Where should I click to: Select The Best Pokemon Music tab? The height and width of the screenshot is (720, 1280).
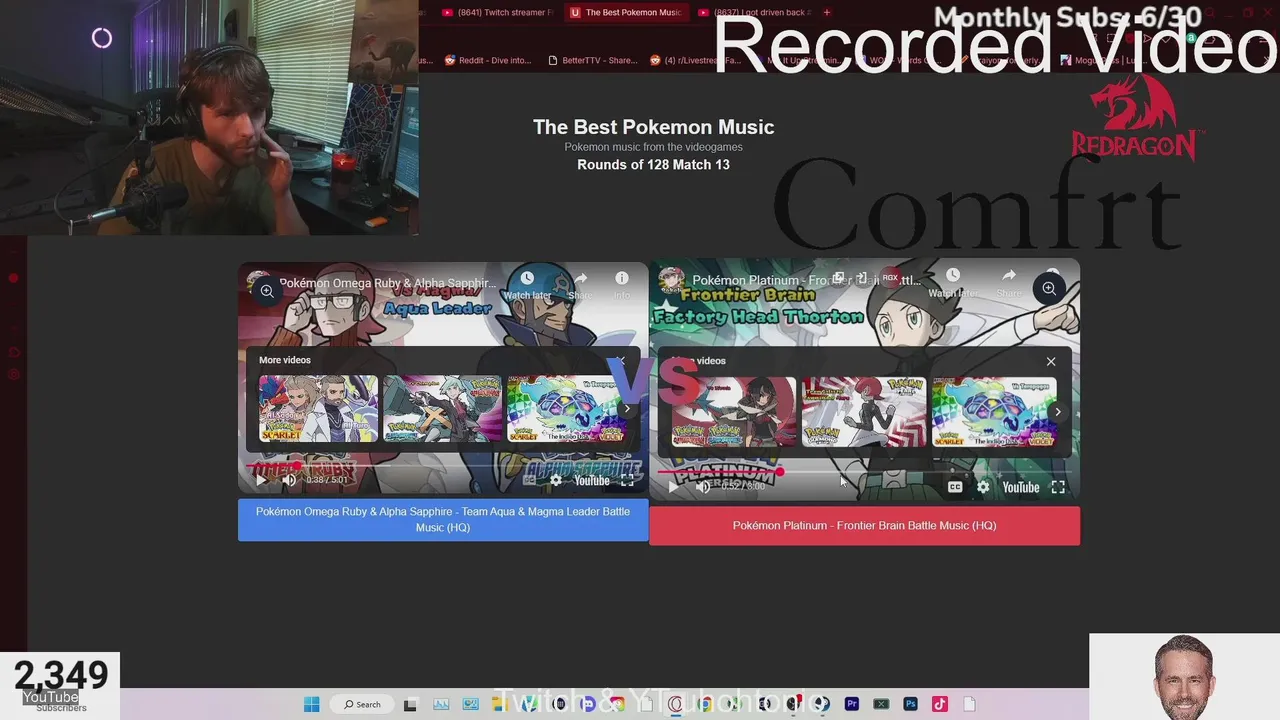[627, 12]
